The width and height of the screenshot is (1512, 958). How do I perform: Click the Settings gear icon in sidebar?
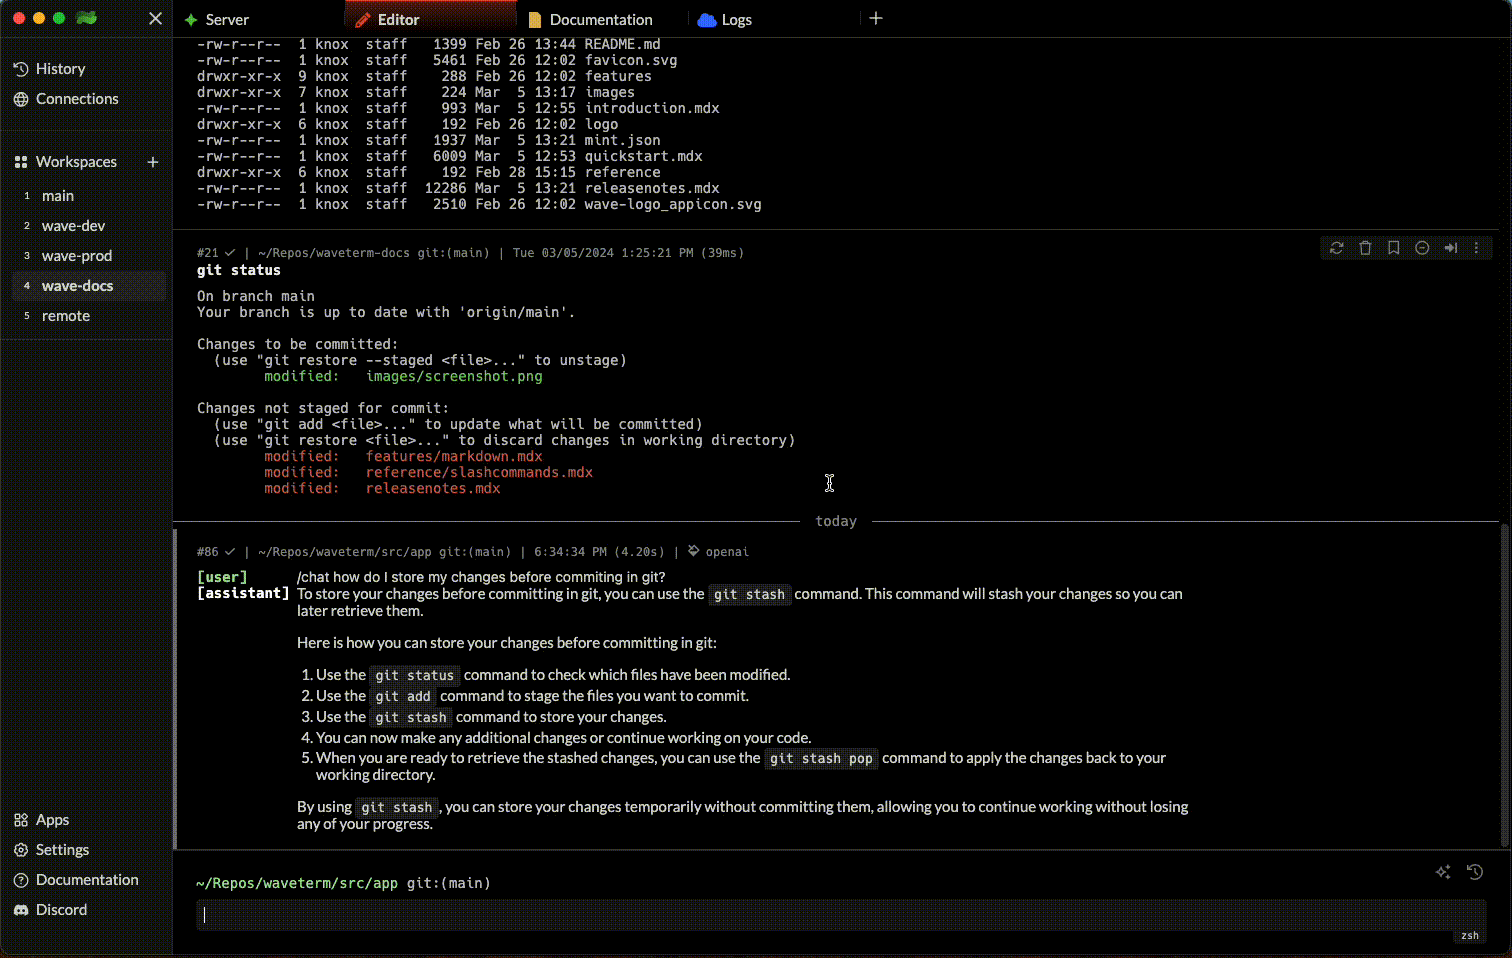[x=21, y=850]
